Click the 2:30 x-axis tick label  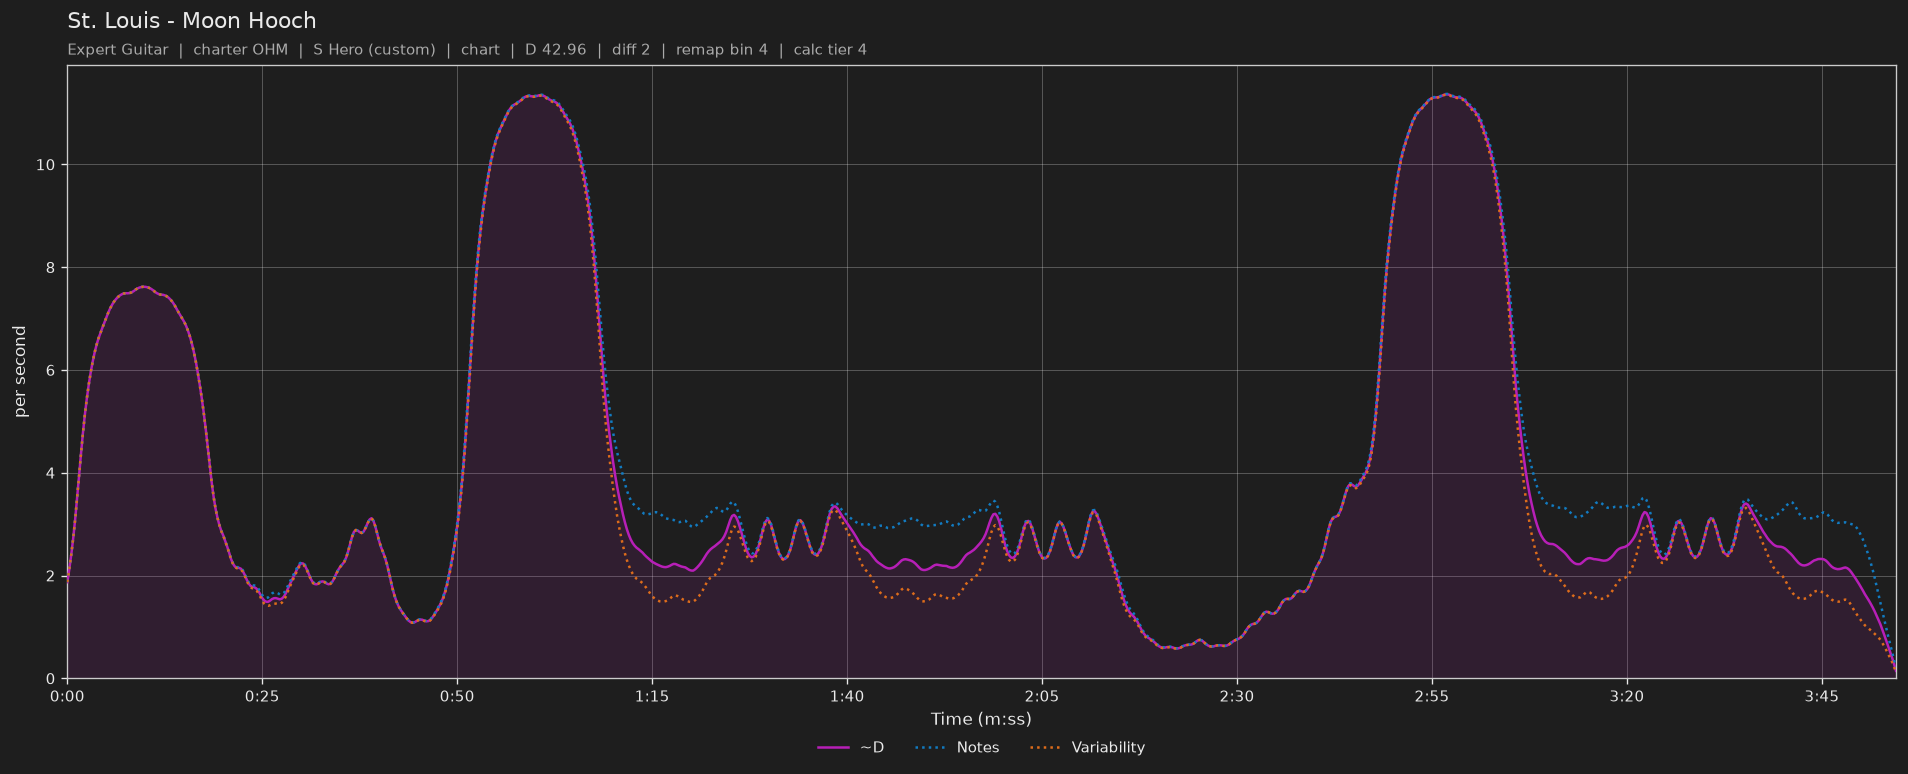point(1237,696)
